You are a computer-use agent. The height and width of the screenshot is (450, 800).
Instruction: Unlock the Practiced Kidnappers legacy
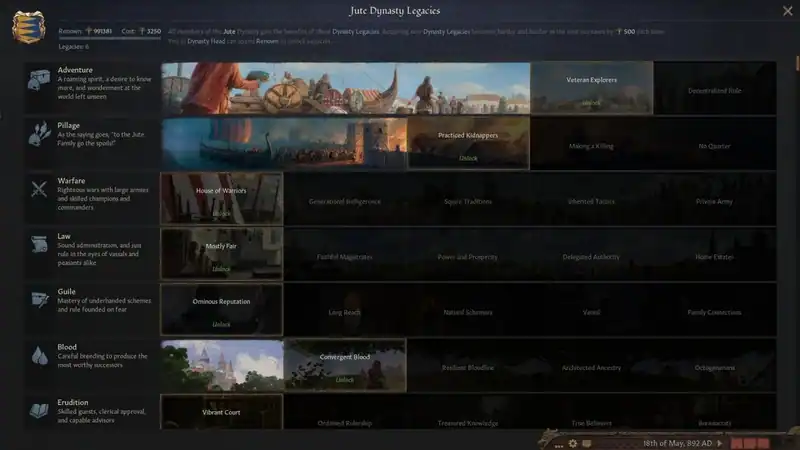tap(468, 143)
